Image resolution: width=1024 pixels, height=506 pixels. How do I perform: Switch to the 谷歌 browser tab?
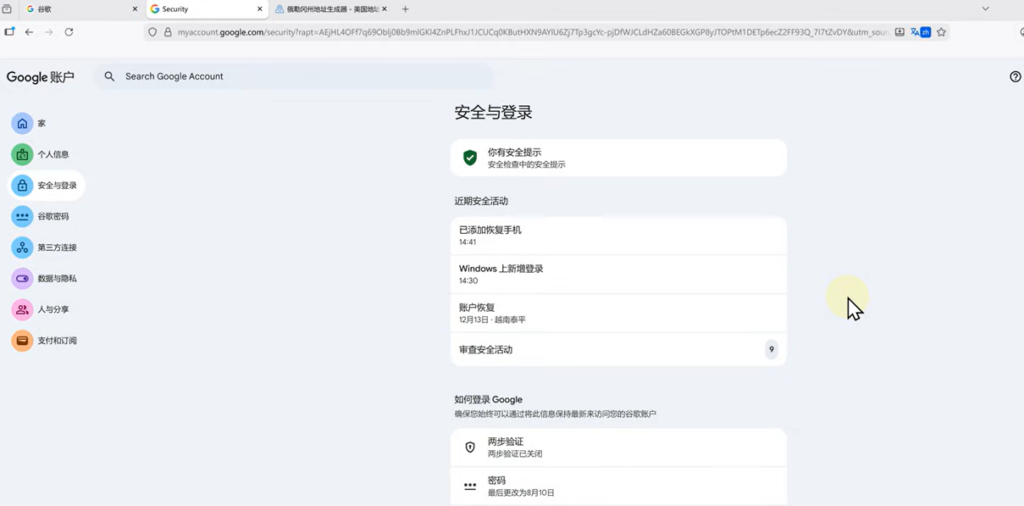[x=73, y=9]
